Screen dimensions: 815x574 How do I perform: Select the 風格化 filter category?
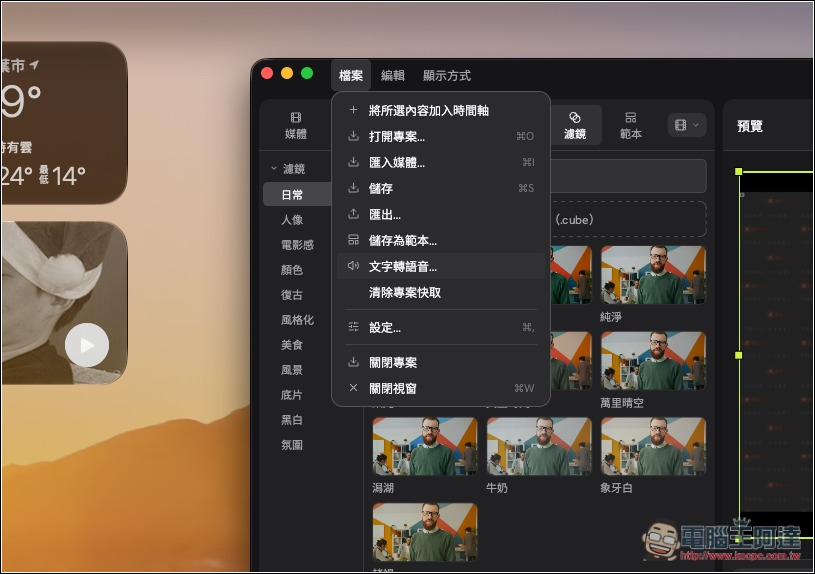coord(297,319)
